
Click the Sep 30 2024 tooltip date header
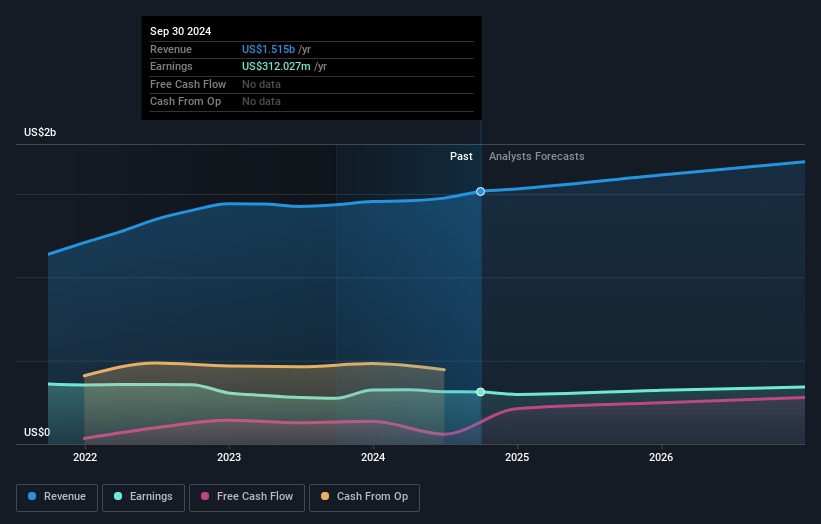(181, 31)
